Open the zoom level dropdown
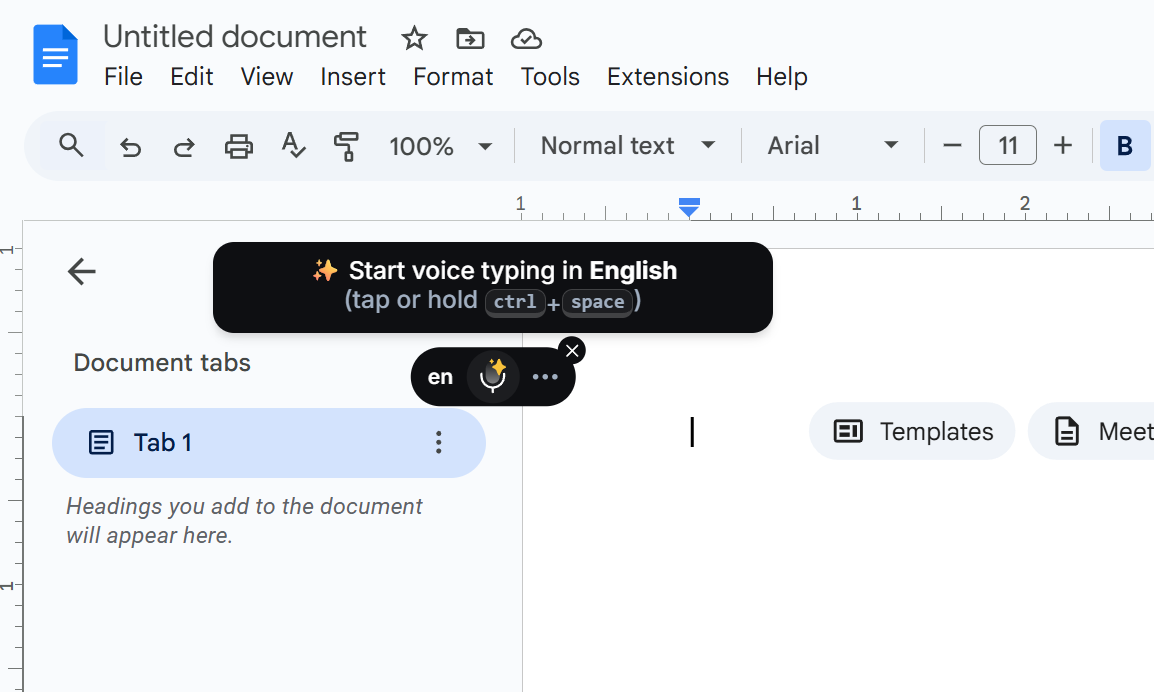 (440, 146)
